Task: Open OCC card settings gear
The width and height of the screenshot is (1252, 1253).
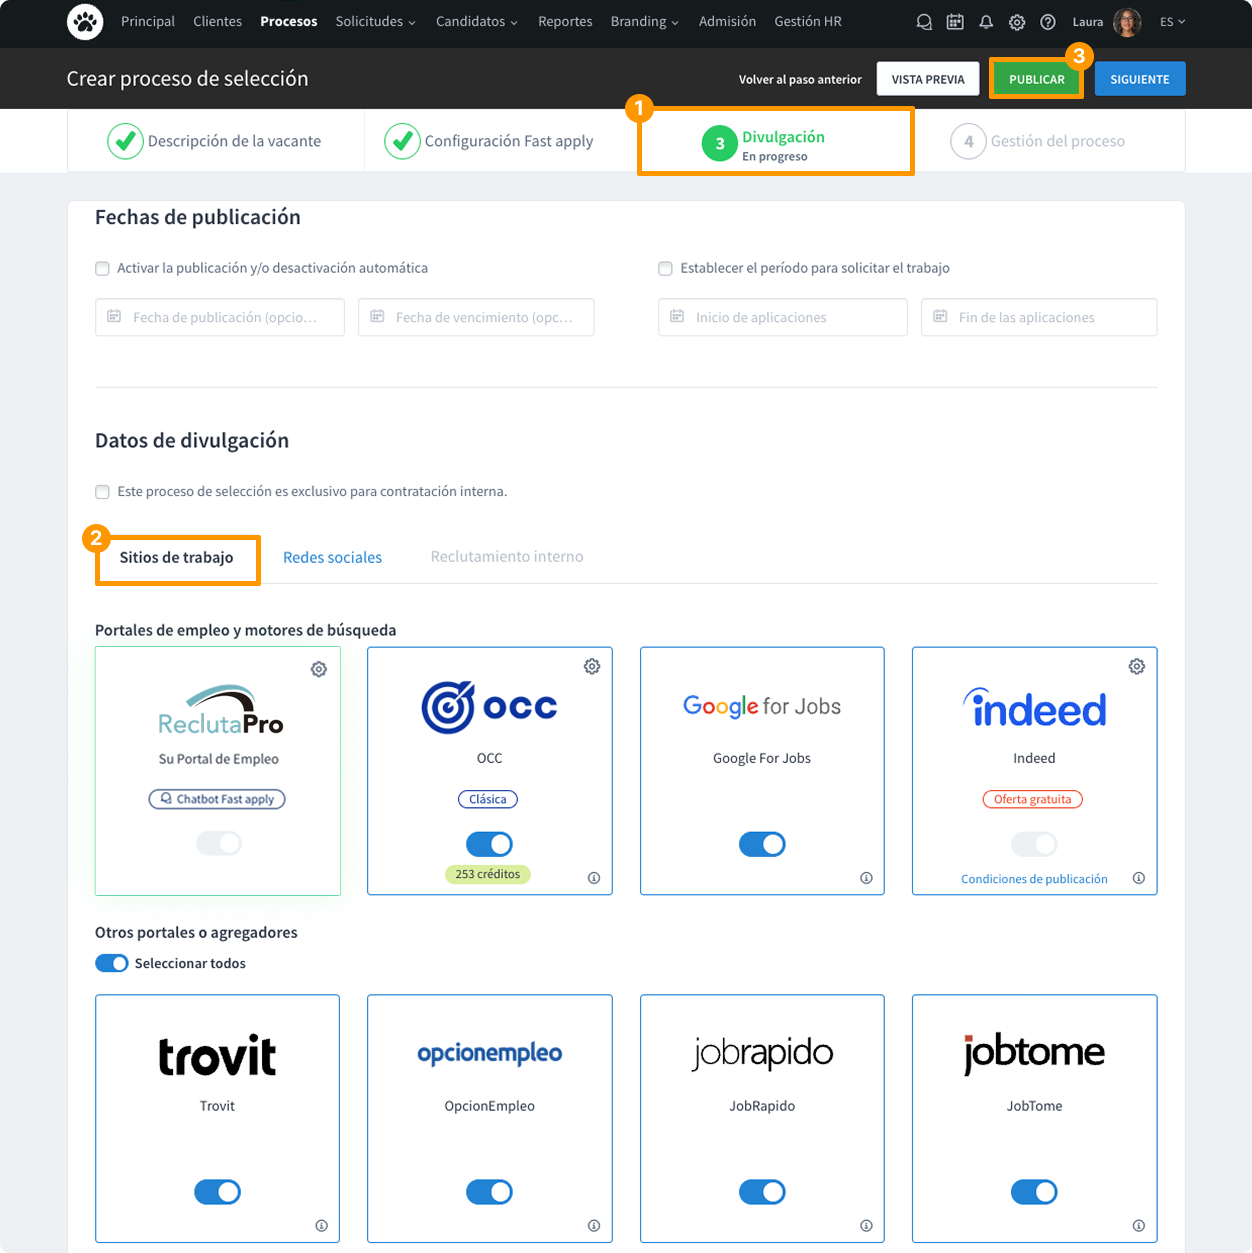Action: [x=592, y=667]
